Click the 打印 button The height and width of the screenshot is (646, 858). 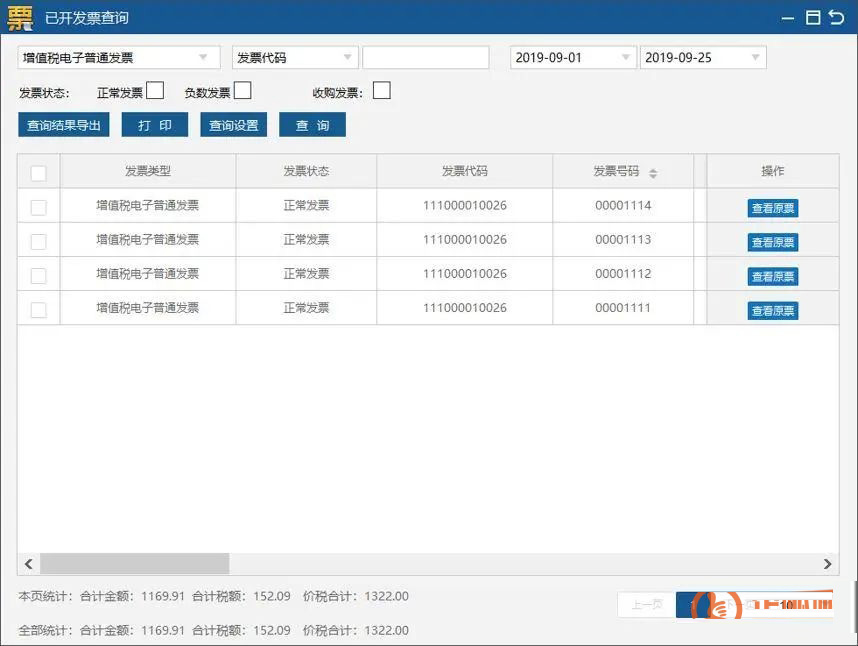(x=155, y=125)
